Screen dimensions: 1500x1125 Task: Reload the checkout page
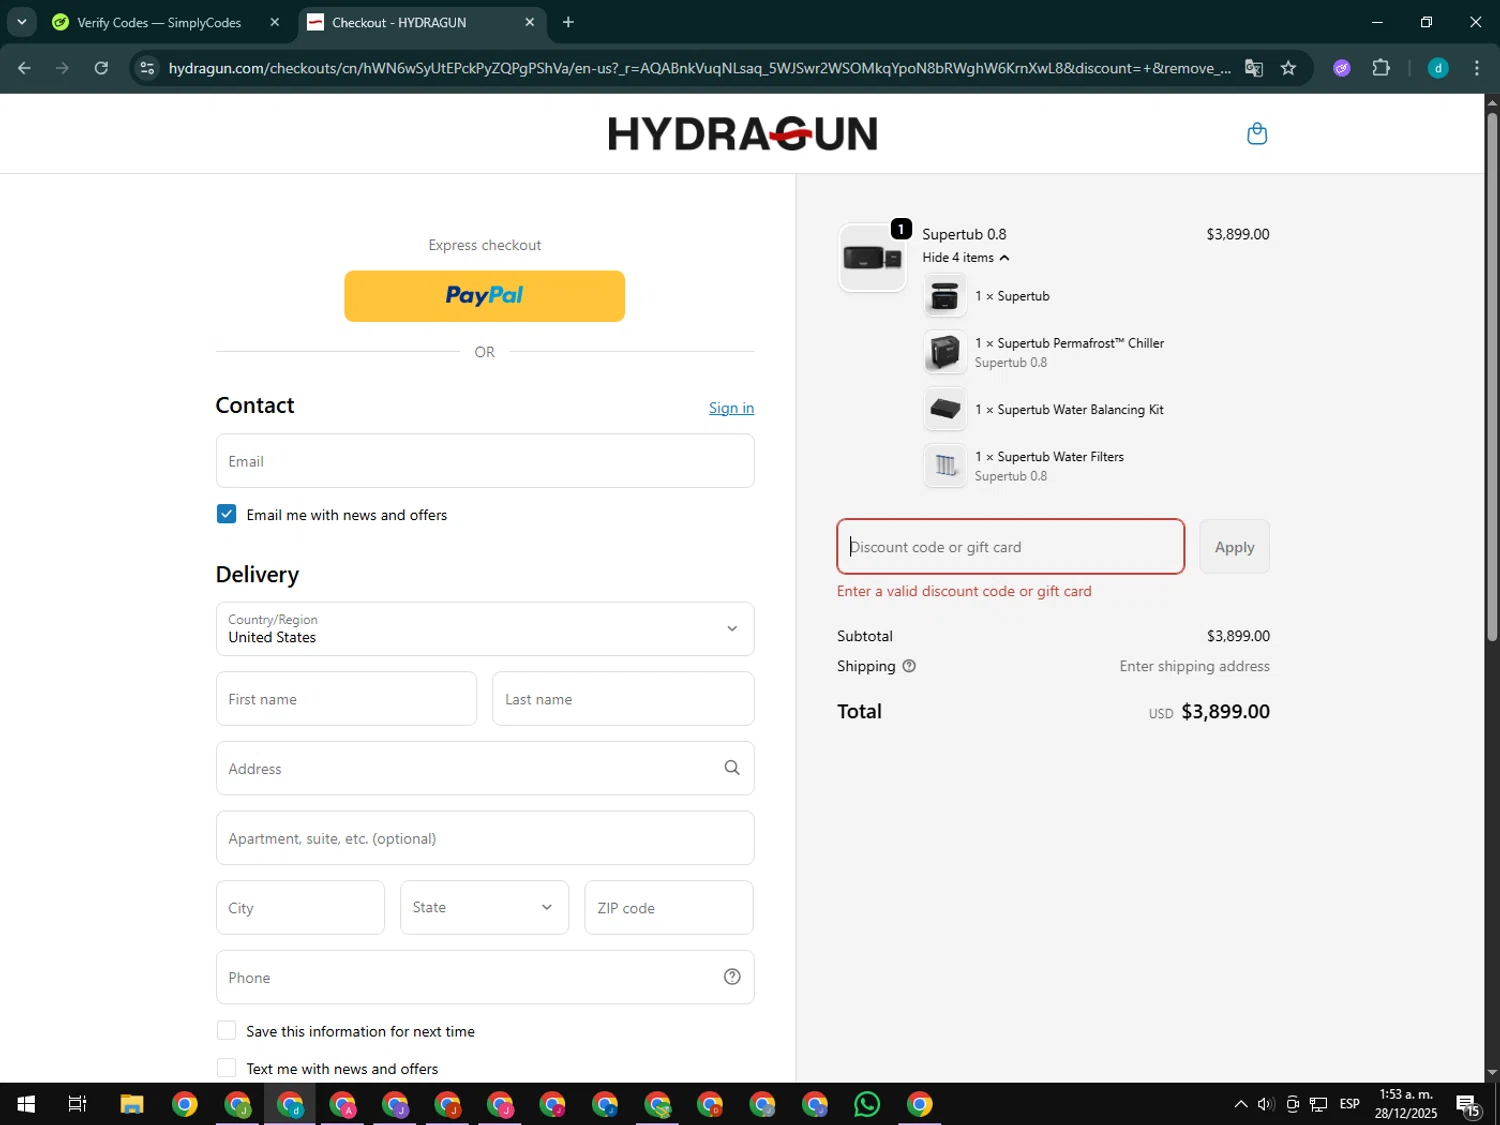101,68
